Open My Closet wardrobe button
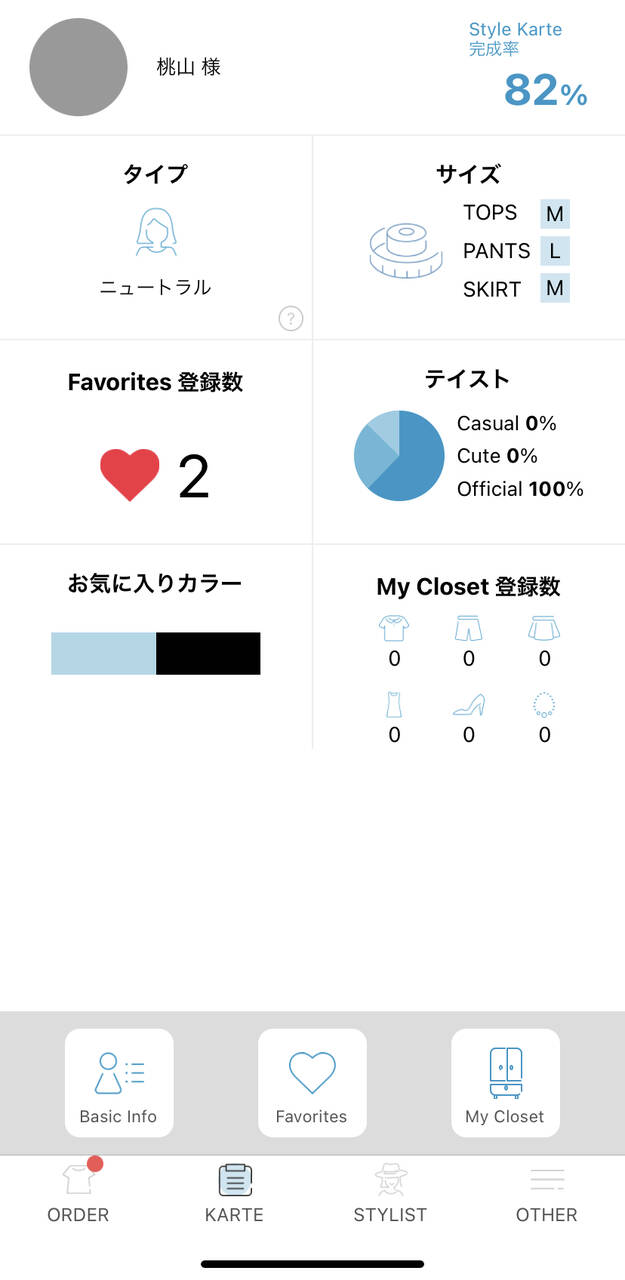 (x=505, y=1083)
